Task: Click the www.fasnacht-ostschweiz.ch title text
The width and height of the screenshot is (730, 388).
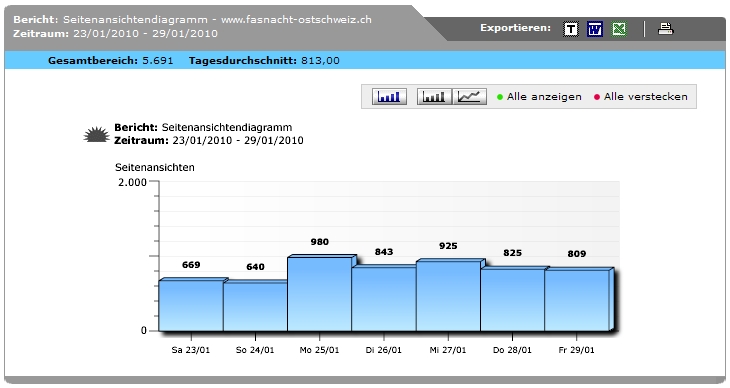Action: coord(296,20)
